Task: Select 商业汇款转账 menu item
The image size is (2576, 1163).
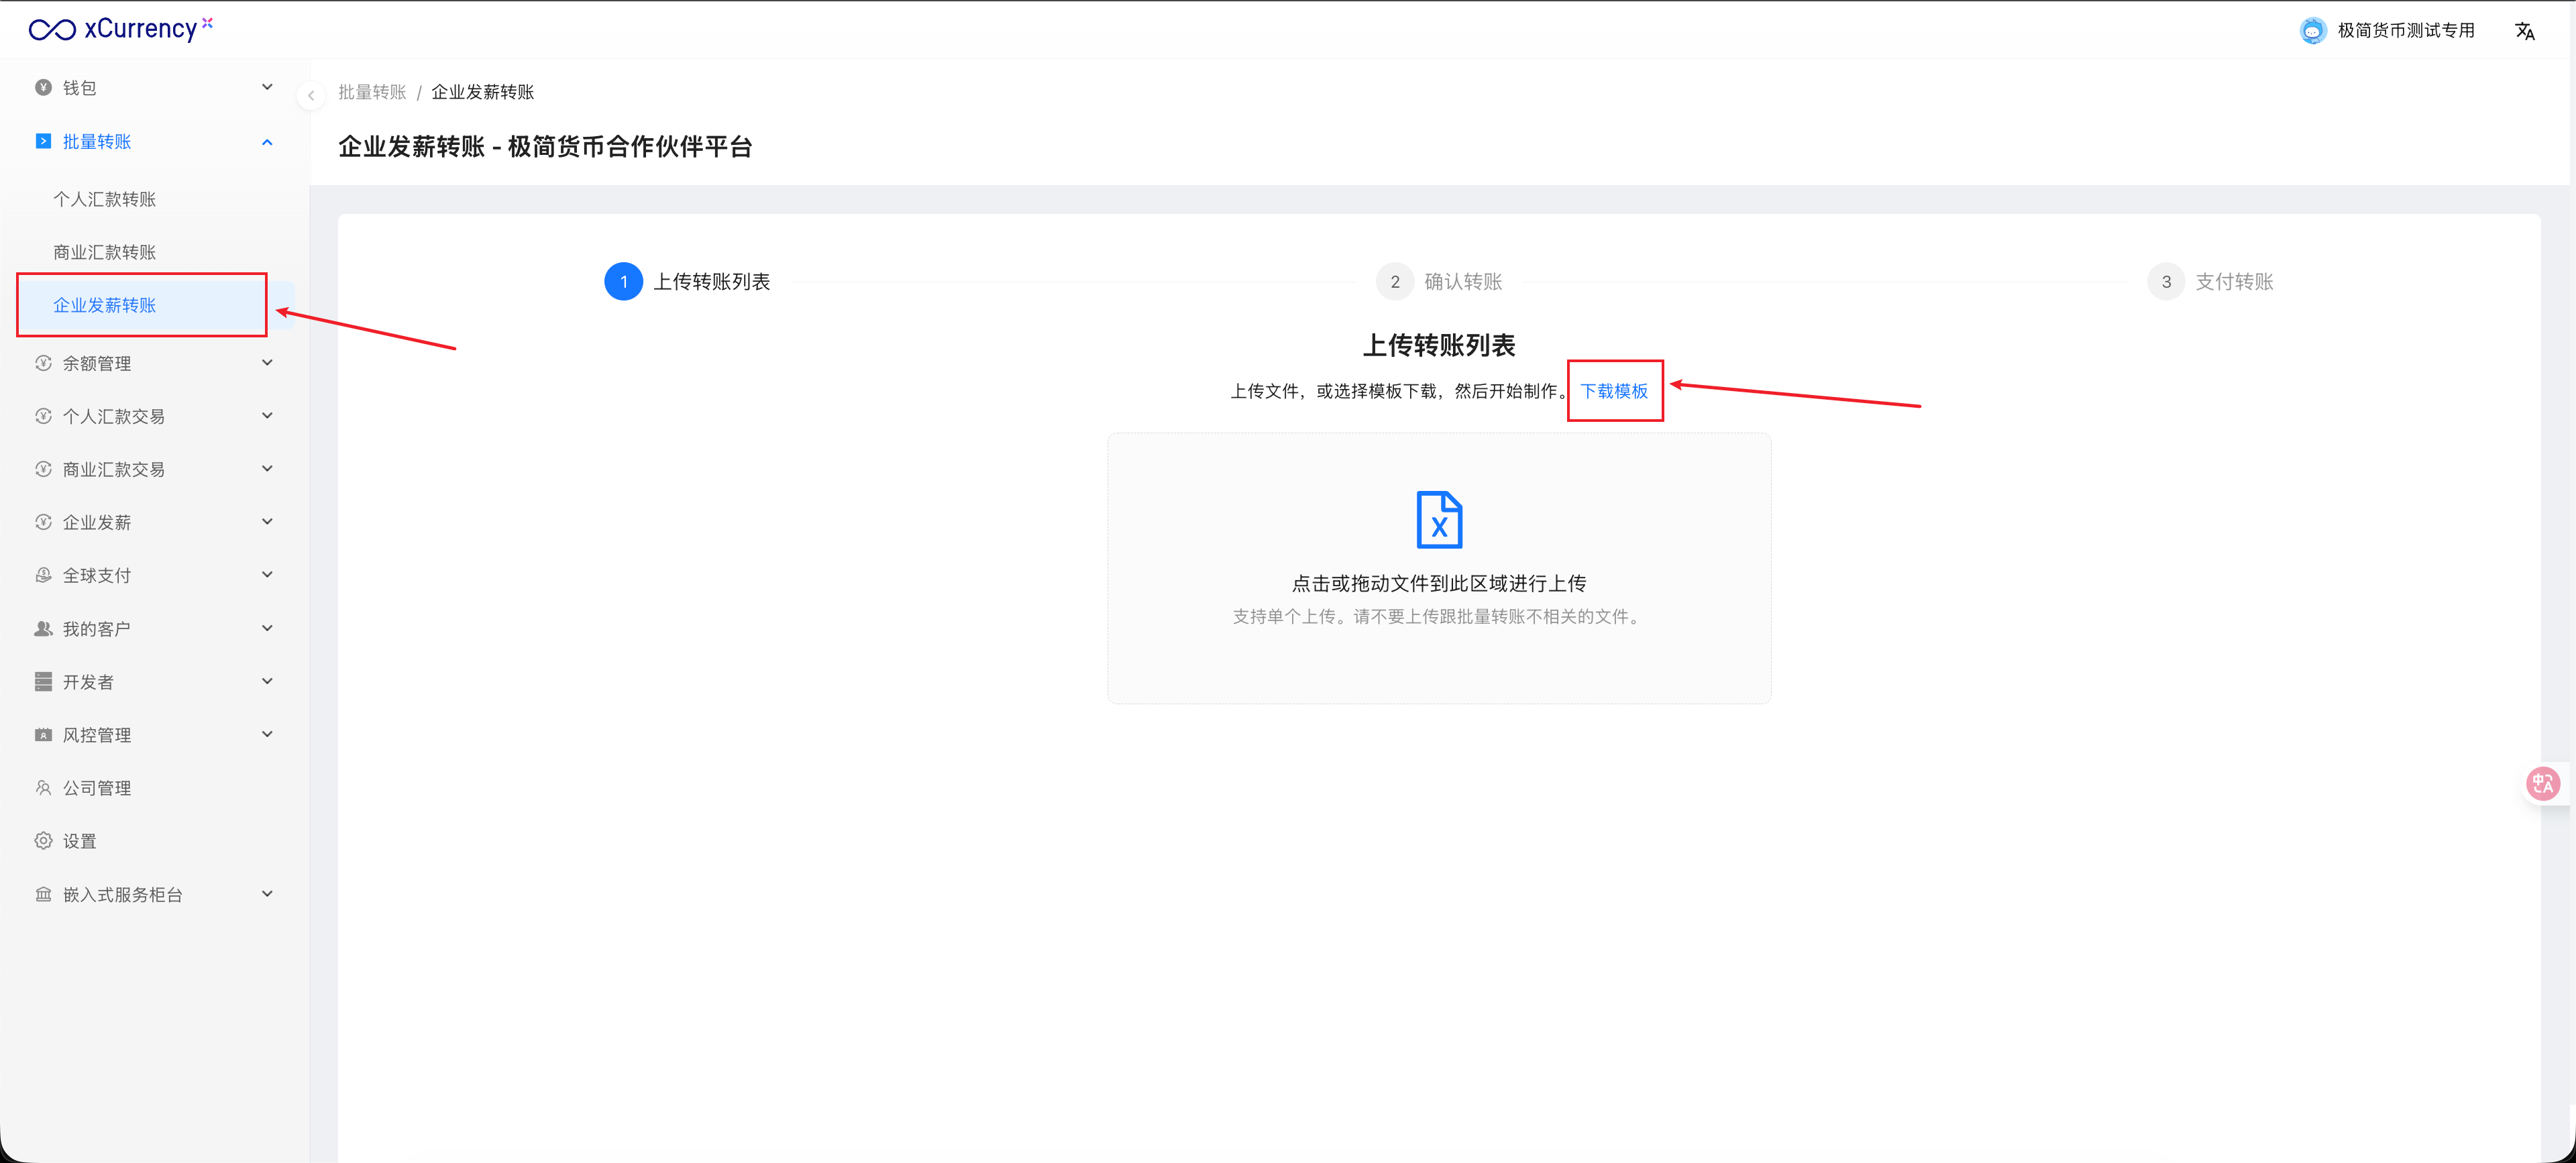Action: click(x=105, y=252)
